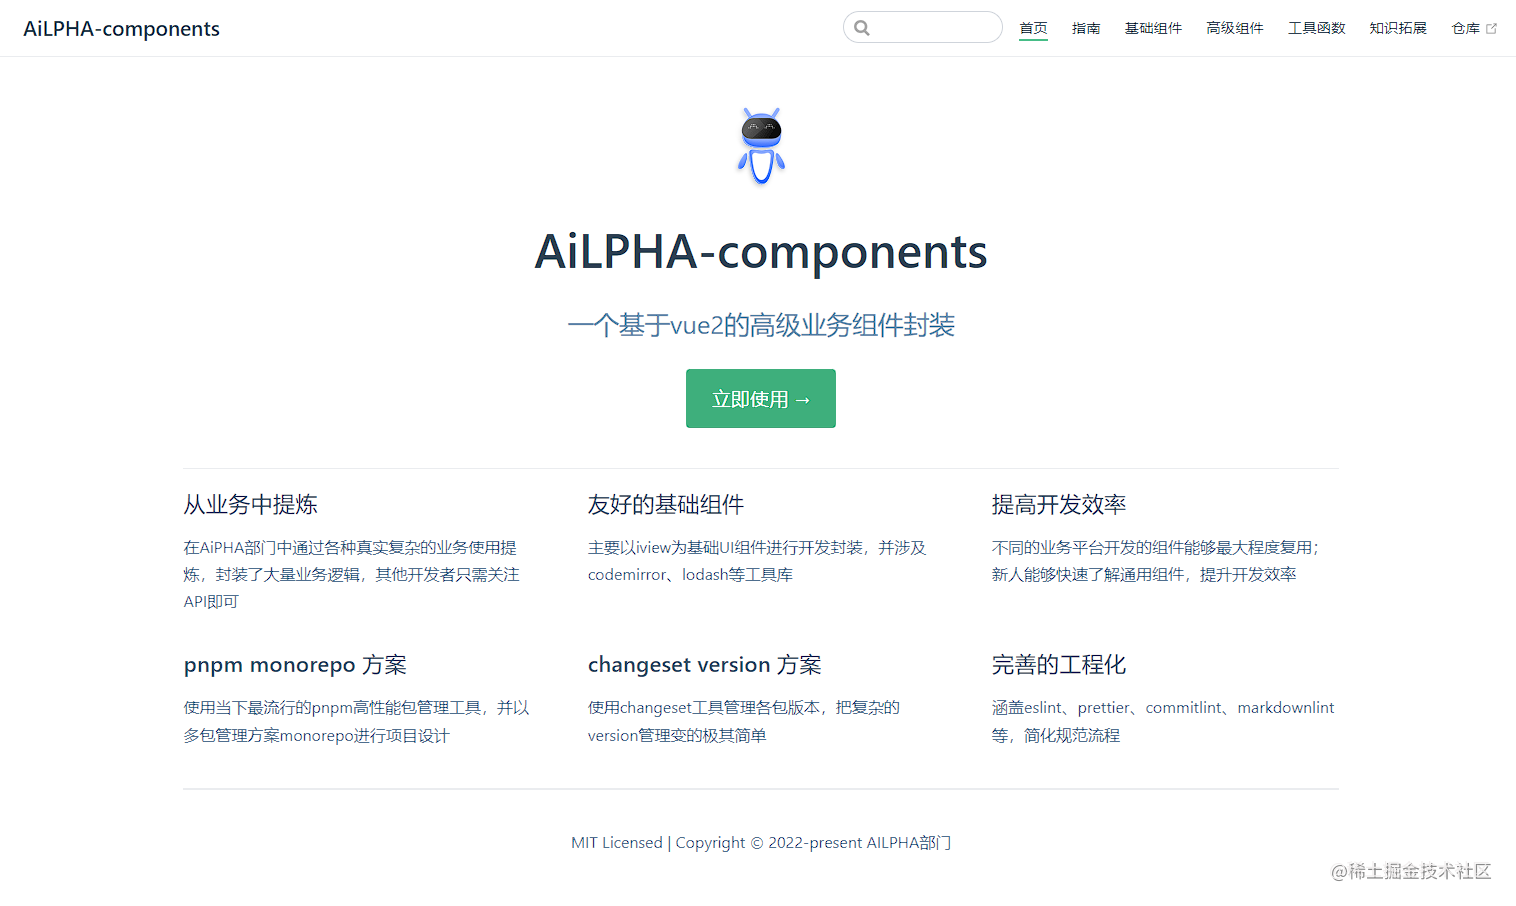Click the search magnifier icon
This screenshot has width=1516, height=906.
pyautogui.click(x=862, y=28)
